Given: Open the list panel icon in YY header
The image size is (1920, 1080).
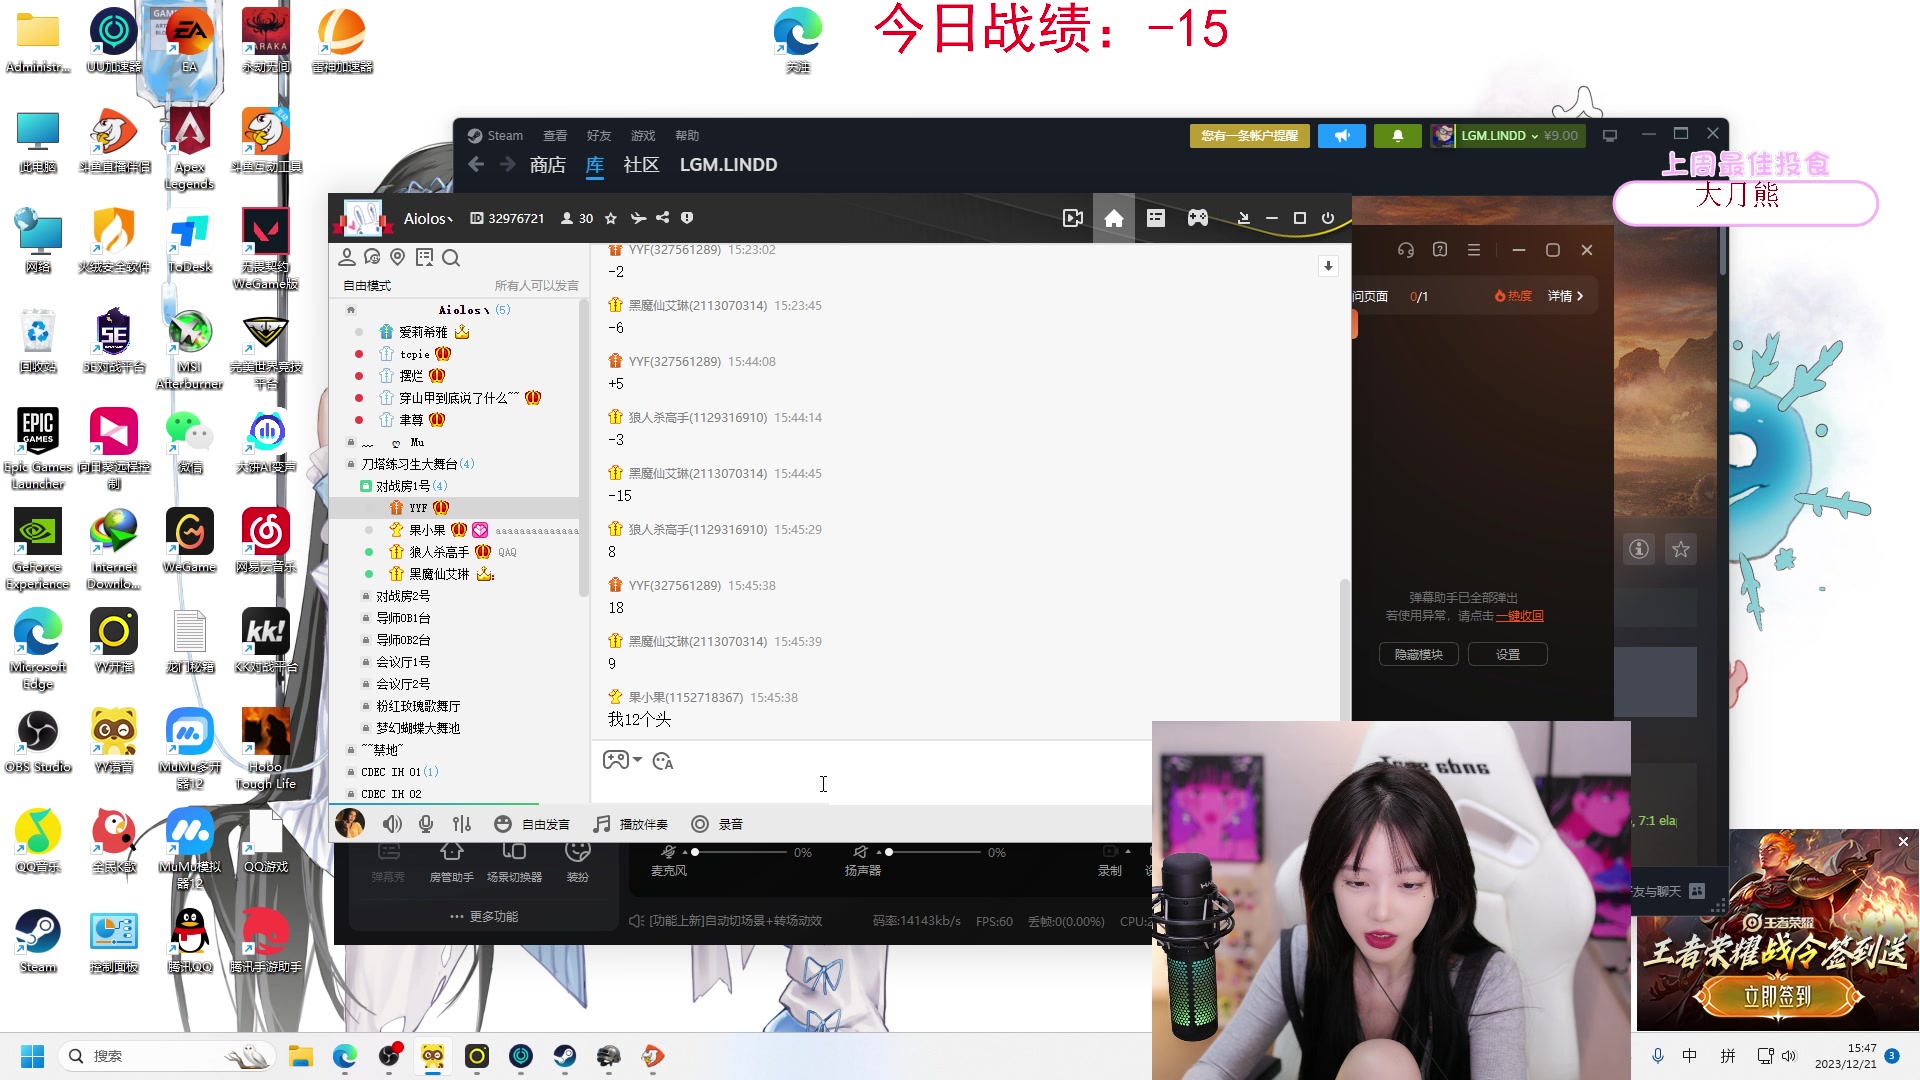Looking at the screenshot, I should 1156,218.
